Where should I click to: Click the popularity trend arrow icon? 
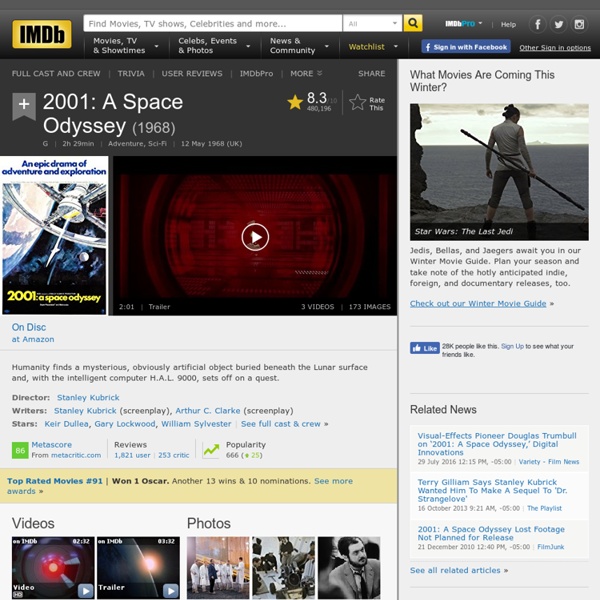point(211,450)
